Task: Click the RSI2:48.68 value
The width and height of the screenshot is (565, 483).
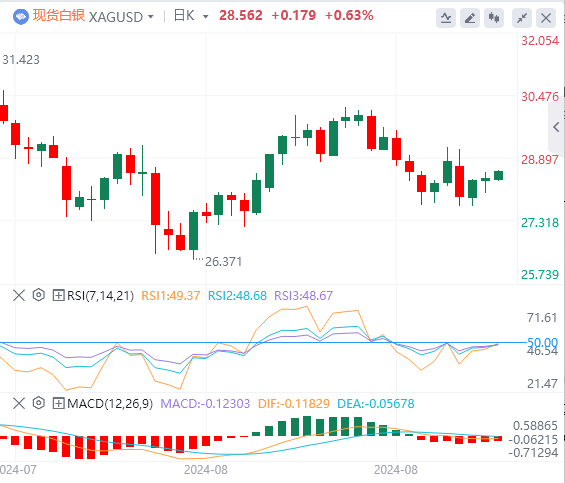Action: click(237, 296)
